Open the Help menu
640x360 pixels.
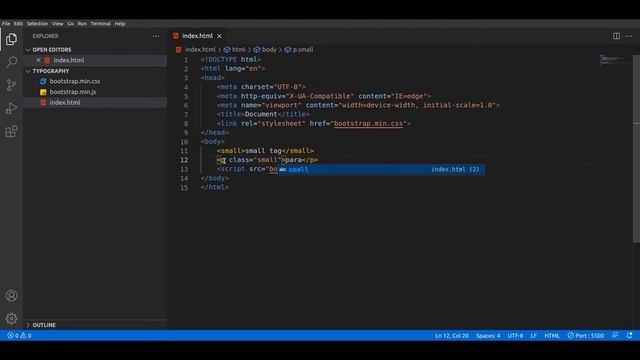(x=120, y=24)
